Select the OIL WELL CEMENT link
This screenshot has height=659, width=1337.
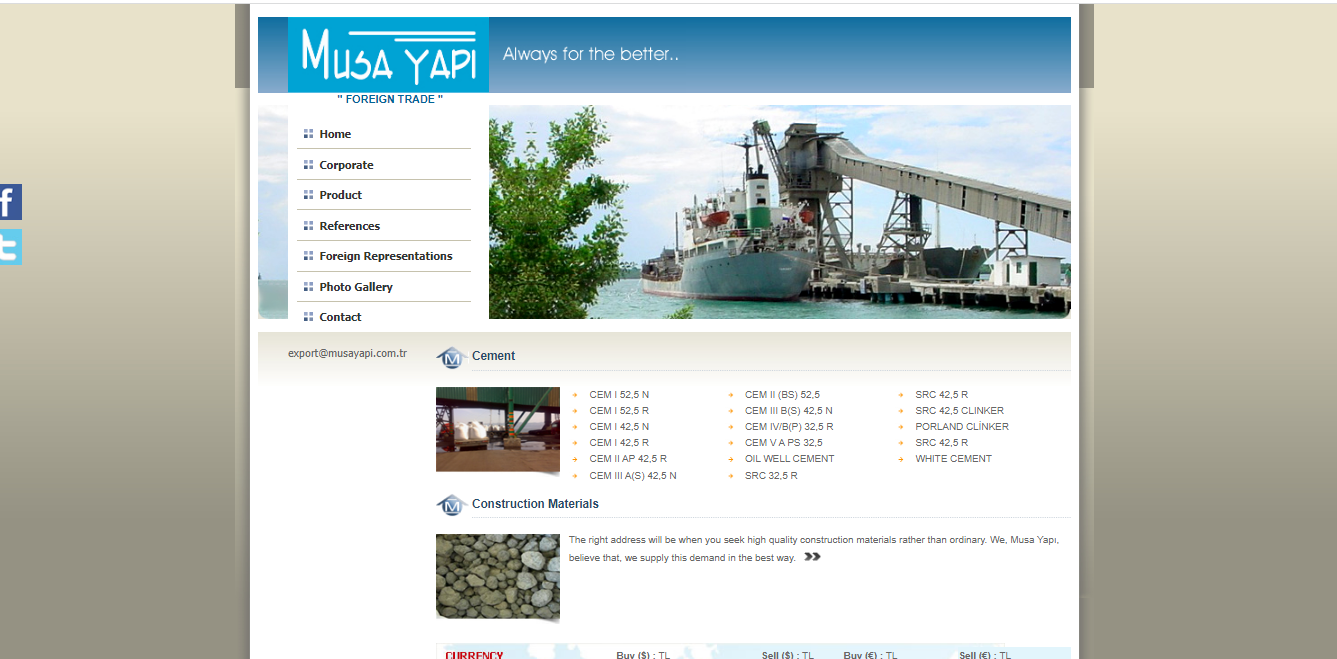coord(789,459)
